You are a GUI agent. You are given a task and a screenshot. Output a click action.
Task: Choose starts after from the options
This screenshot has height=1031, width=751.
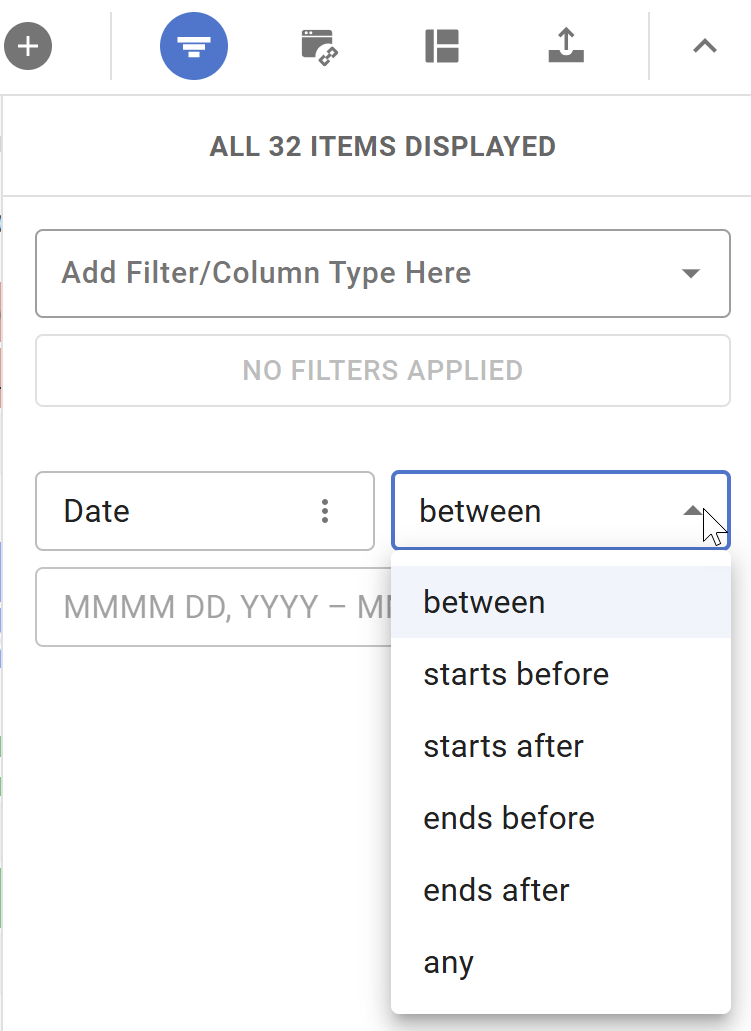click(503, 746)
